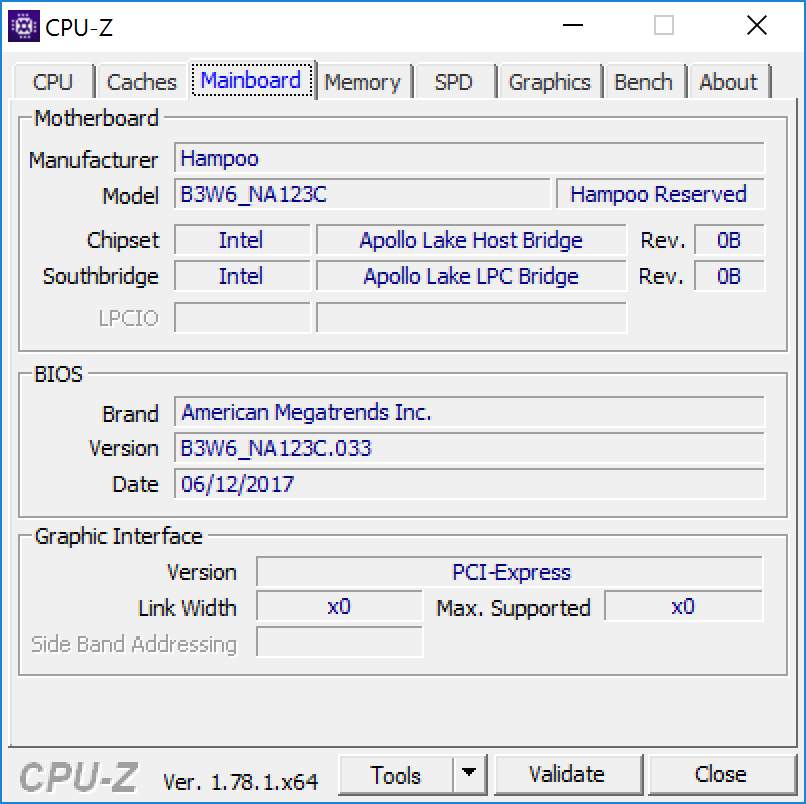
Task: Click the version text Ver. 1.78.1.x64
Action: [x=241, y=782]
